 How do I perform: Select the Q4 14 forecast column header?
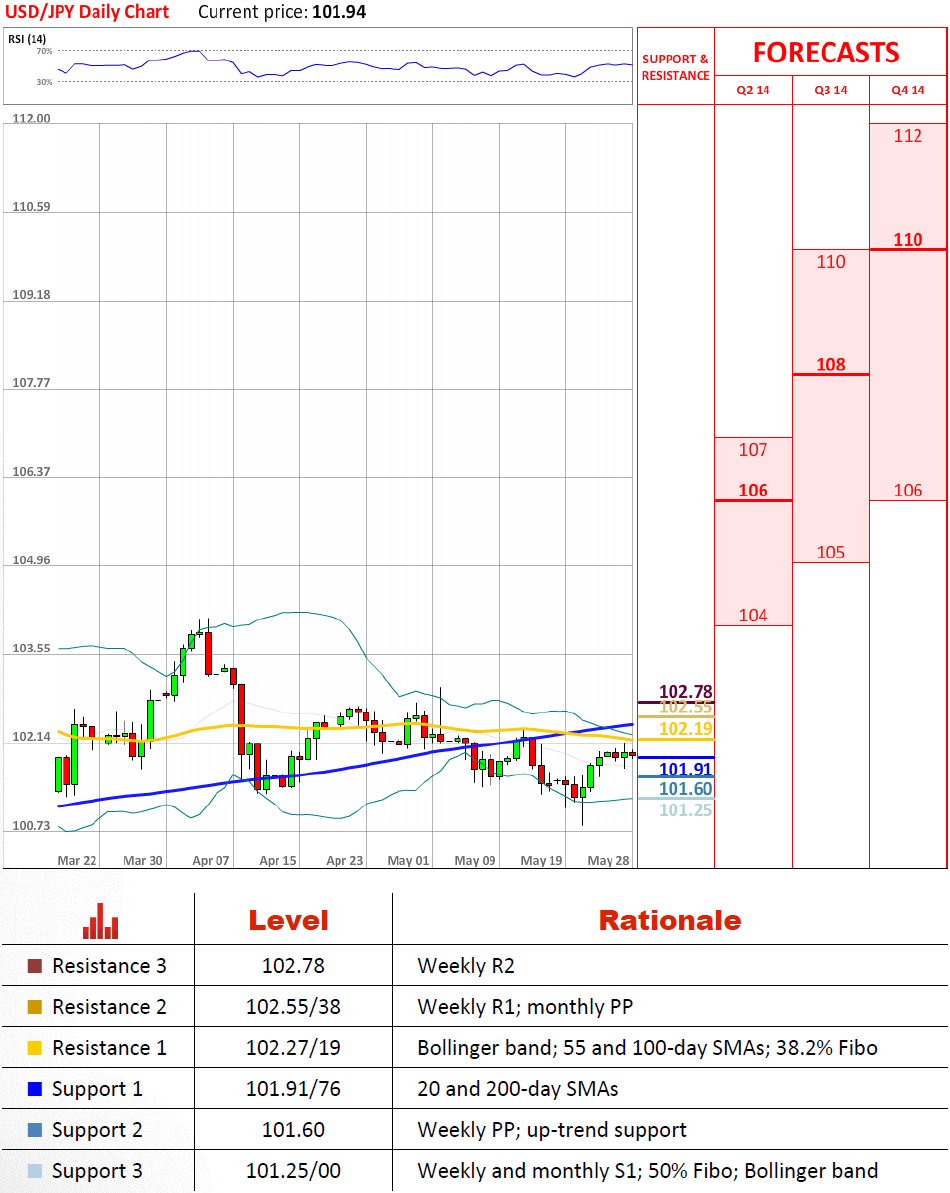click(x=908, y=90)
